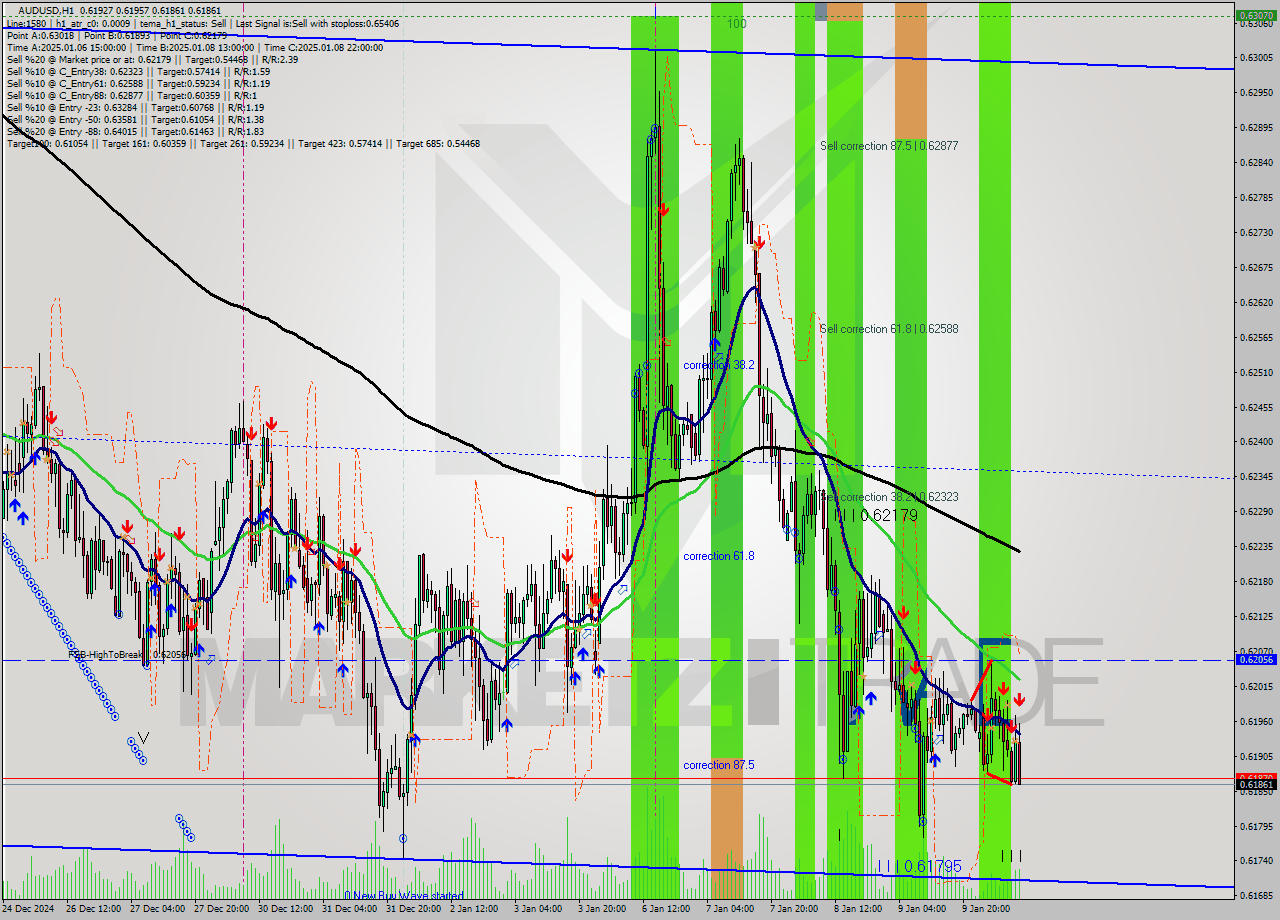The height and width of the screenshot is (920, 1280).
Task: Click the blue 0.62056 price tag
Action: pos(1254,660)
